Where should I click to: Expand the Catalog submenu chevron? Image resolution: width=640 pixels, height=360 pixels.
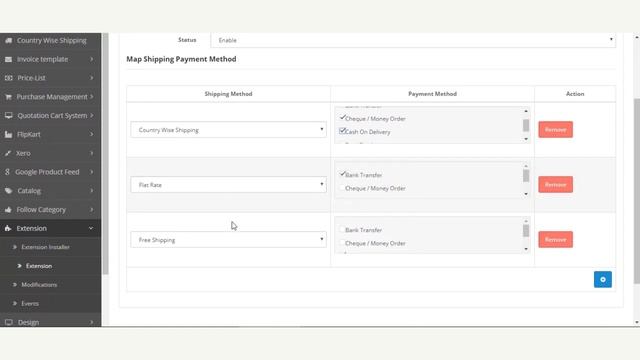click(x=91, y=191)
